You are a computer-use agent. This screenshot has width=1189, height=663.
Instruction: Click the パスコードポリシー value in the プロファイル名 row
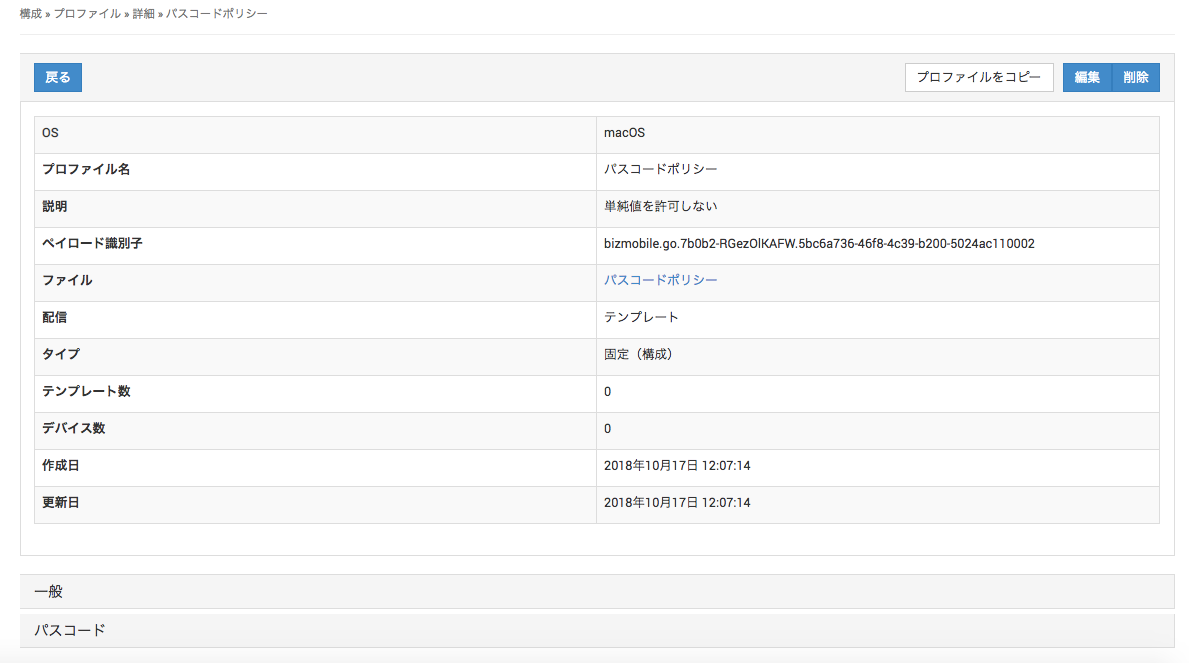tap(660, 170)
